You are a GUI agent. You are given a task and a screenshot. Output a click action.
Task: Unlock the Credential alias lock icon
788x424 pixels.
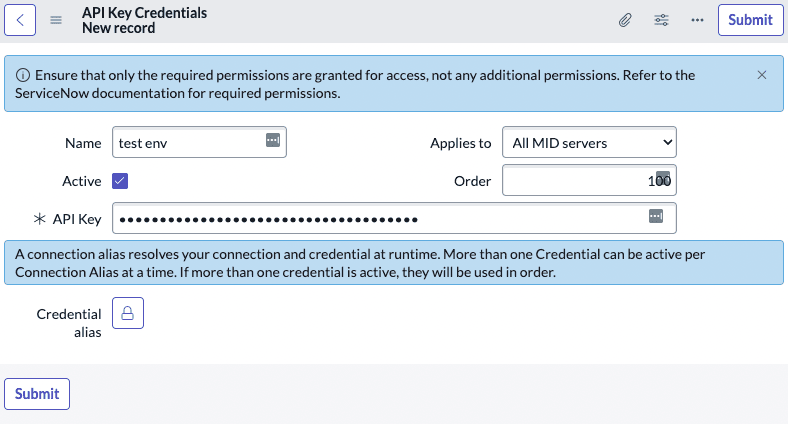(128, 313)
